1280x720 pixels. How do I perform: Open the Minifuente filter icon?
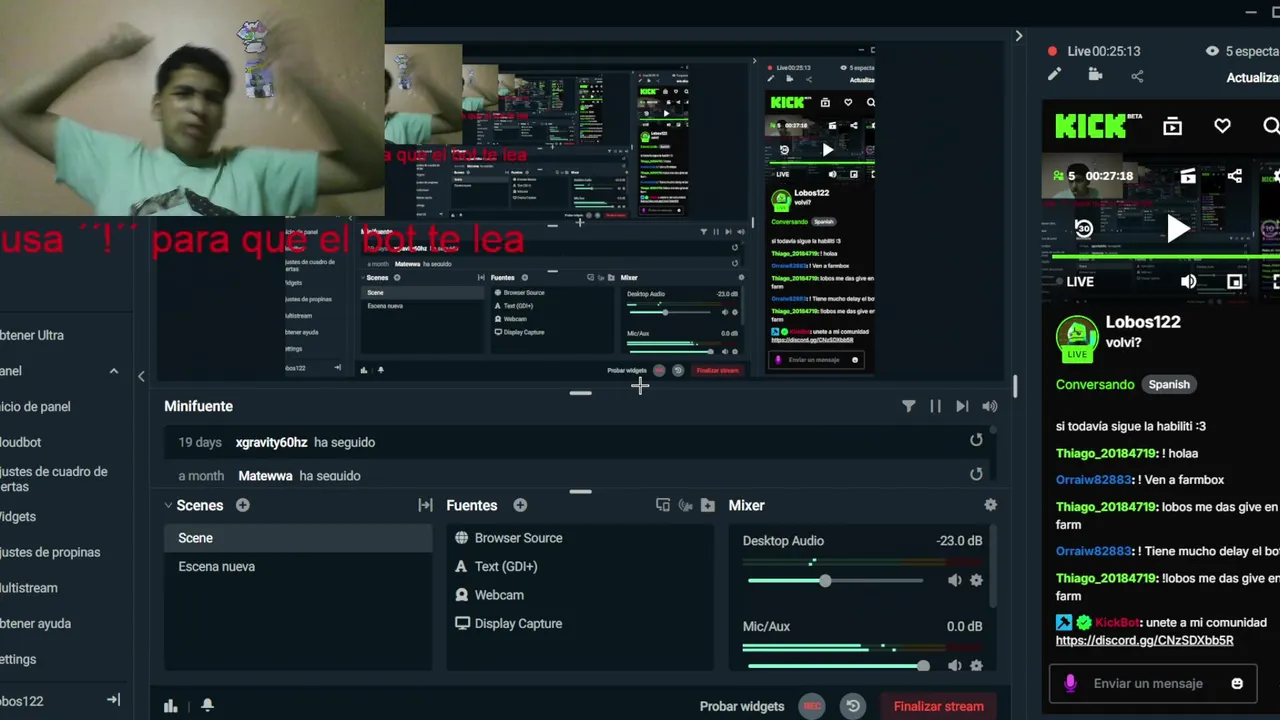coord(908,406)
